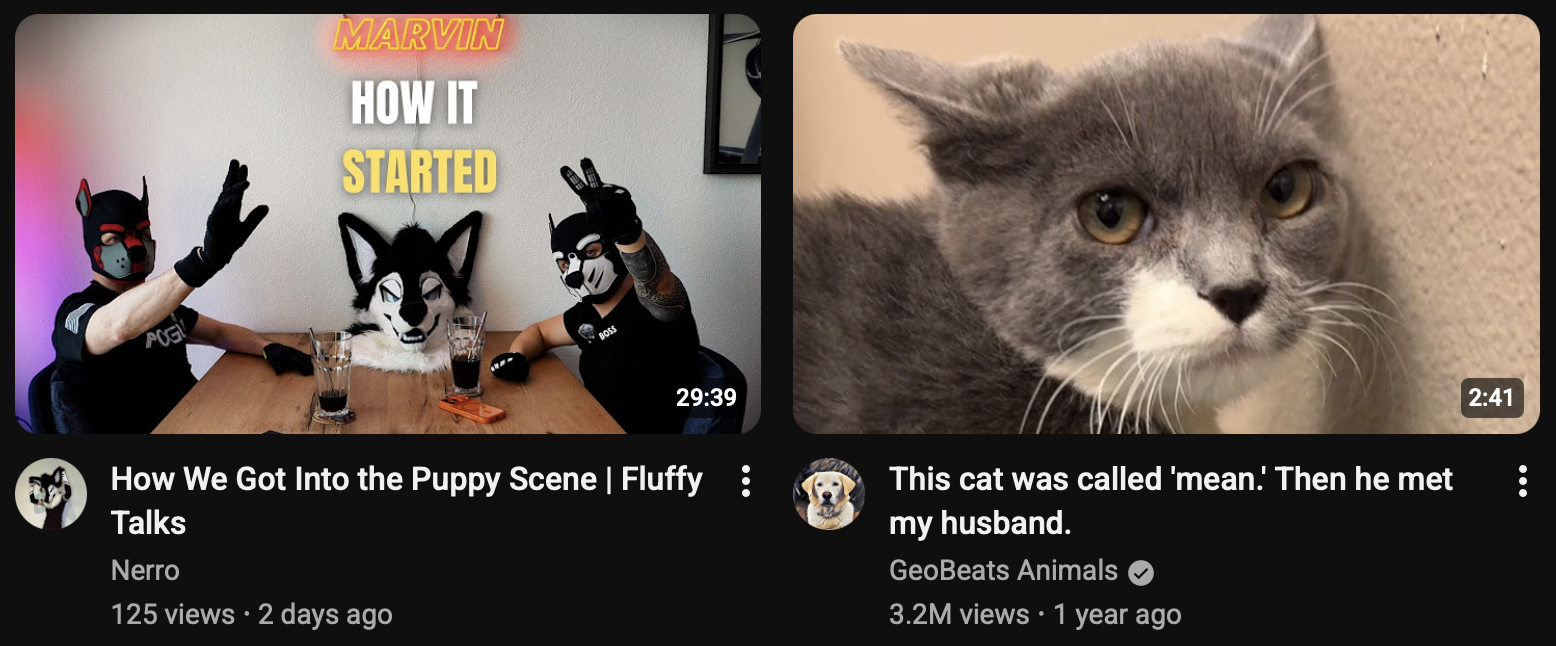The height and width of the screenshot is (646, 1556).
Task: Click the 29:39 duration badge
Action: [706, 398]
